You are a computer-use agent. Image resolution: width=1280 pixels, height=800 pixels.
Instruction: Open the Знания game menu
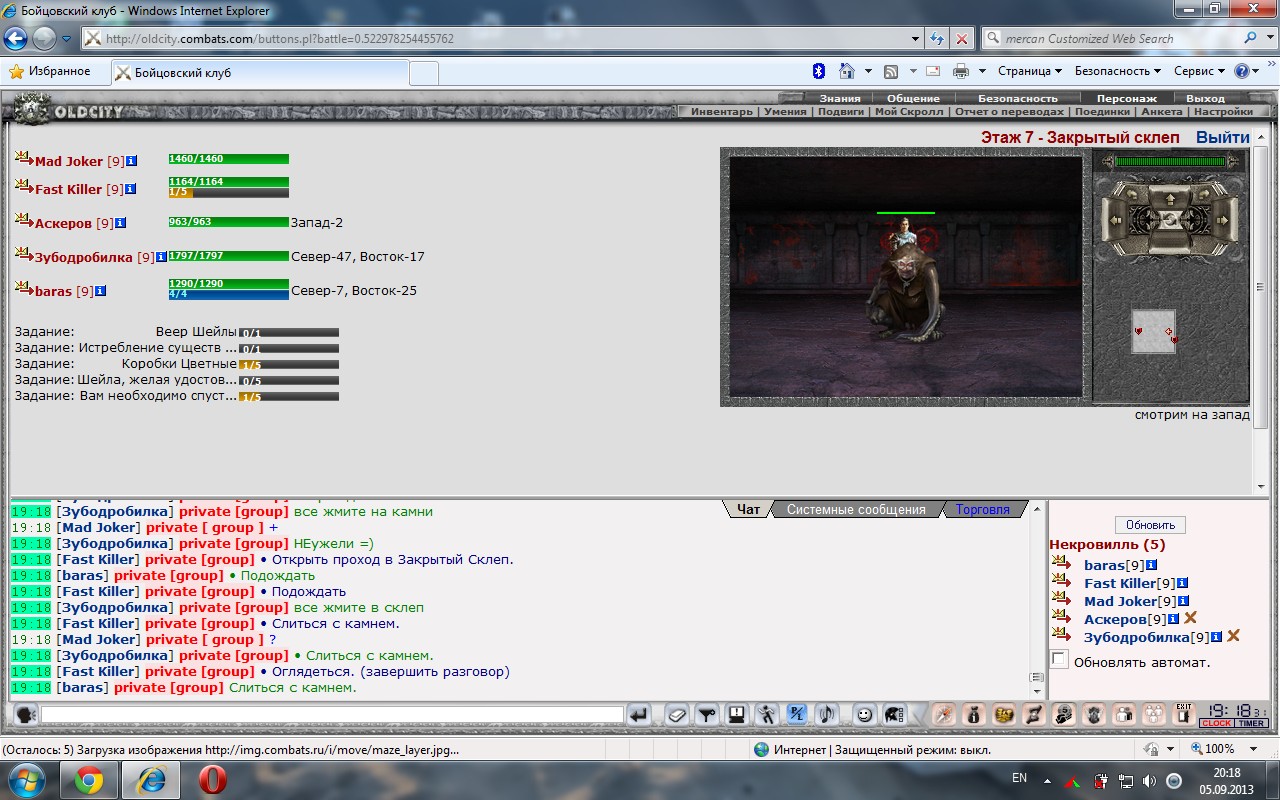click(839, 98)
